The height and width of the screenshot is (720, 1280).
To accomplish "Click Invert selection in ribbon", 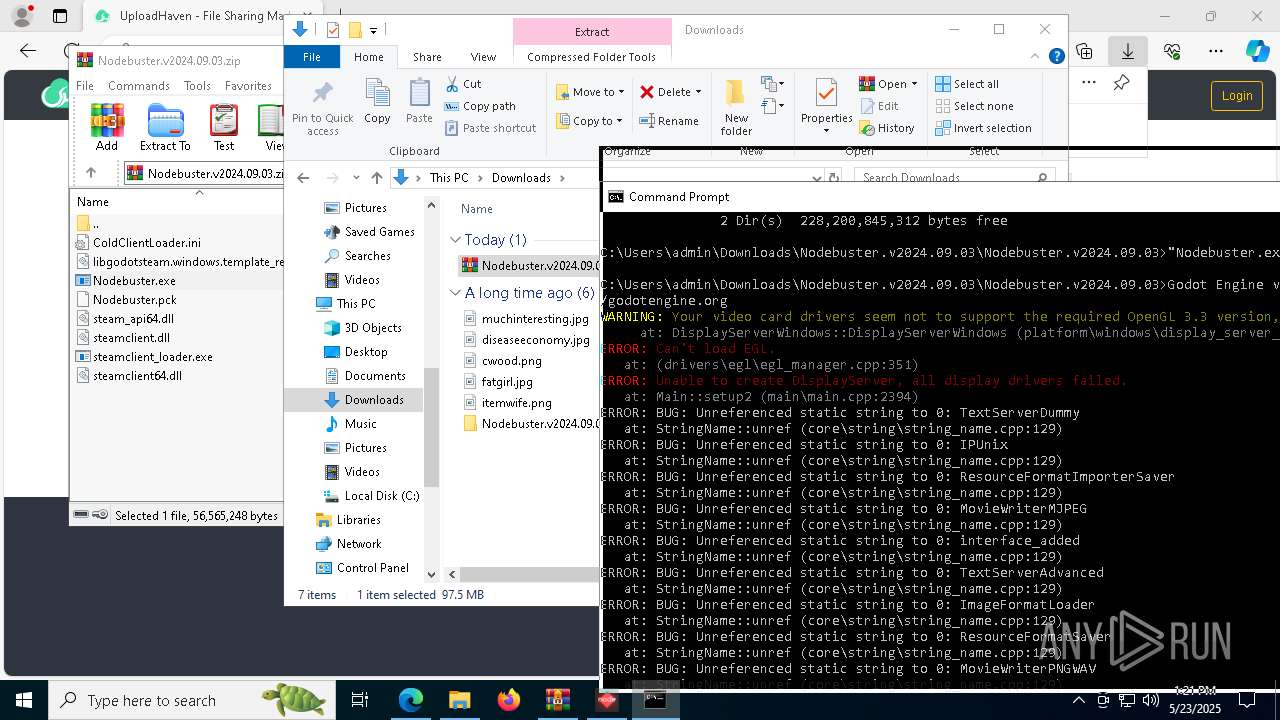I will point(983,128).
